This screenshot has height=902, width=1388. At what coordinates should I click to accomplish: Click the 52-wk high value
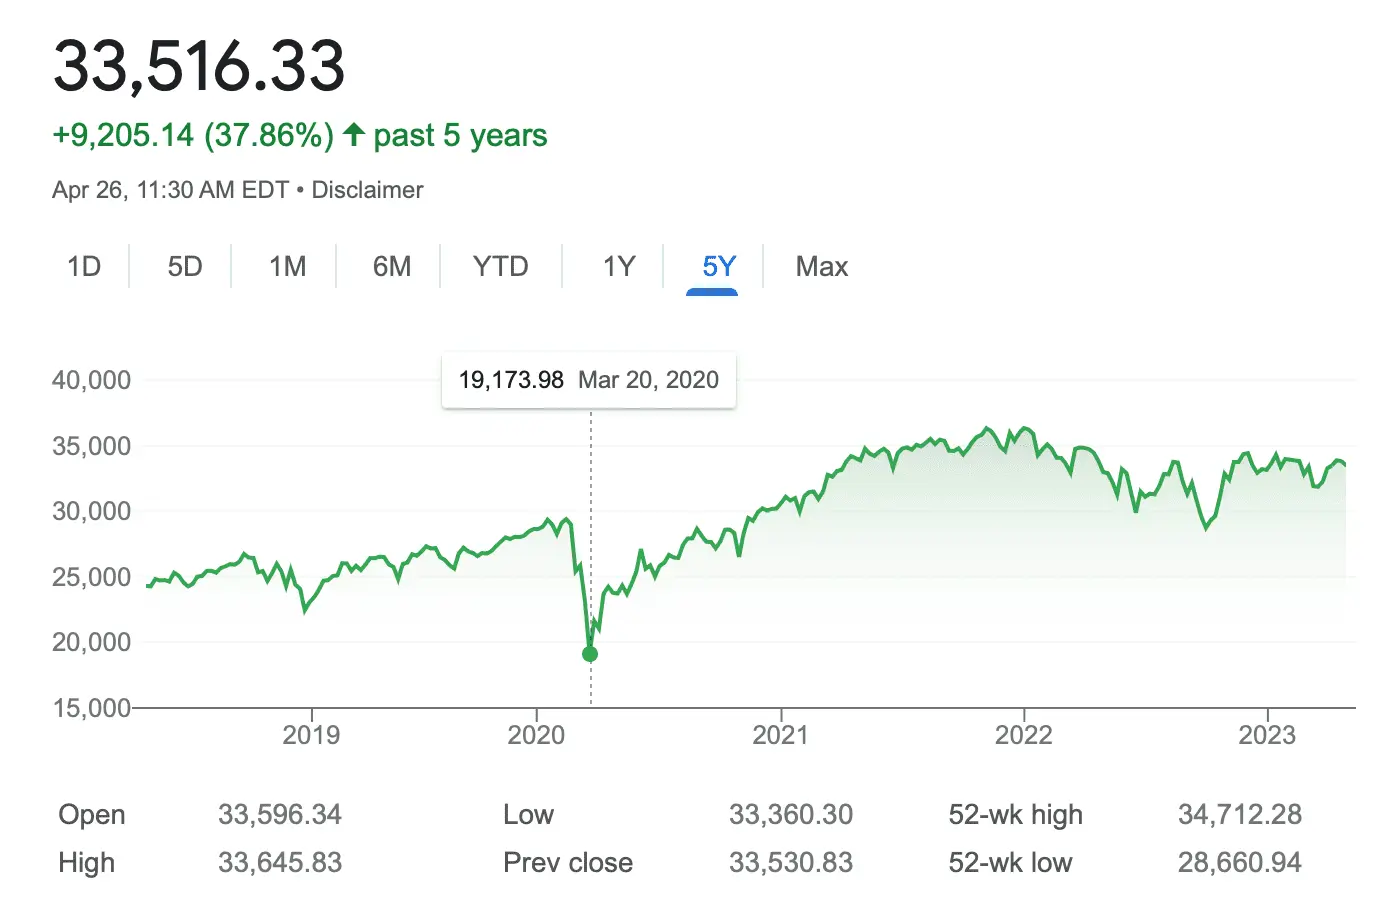point(1239,815)
